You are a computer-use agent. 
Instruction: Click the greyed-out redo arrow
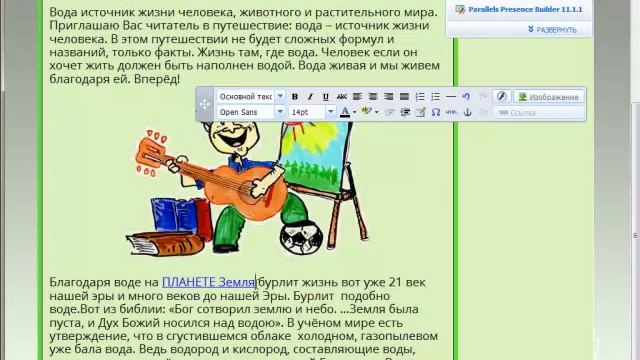pos(482,97)
